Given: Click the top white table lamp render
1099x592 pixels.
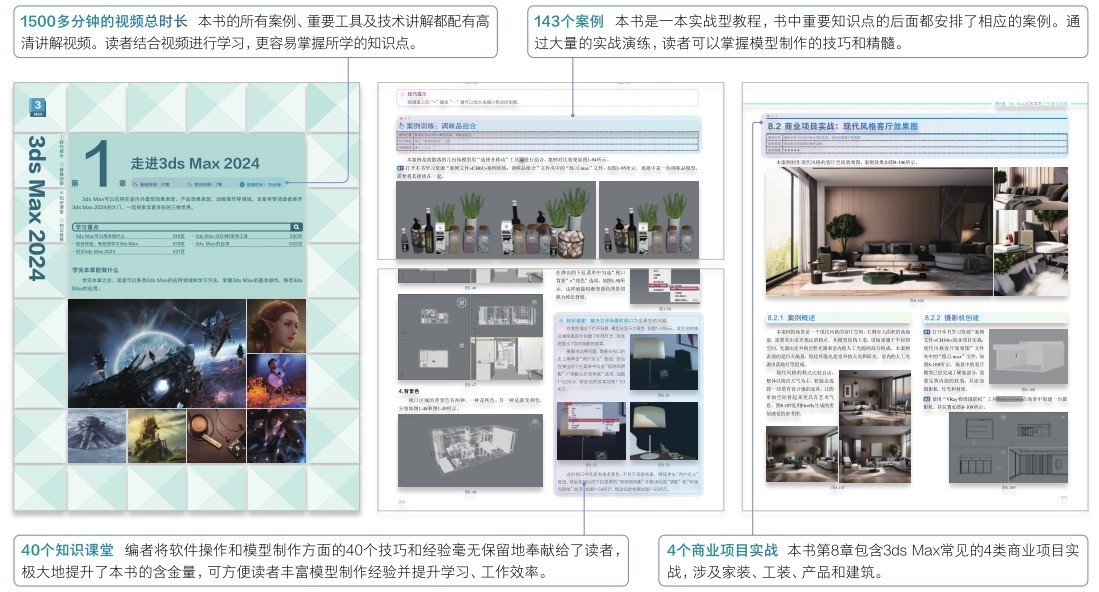Looking at the screenshot, I should 664,362.
